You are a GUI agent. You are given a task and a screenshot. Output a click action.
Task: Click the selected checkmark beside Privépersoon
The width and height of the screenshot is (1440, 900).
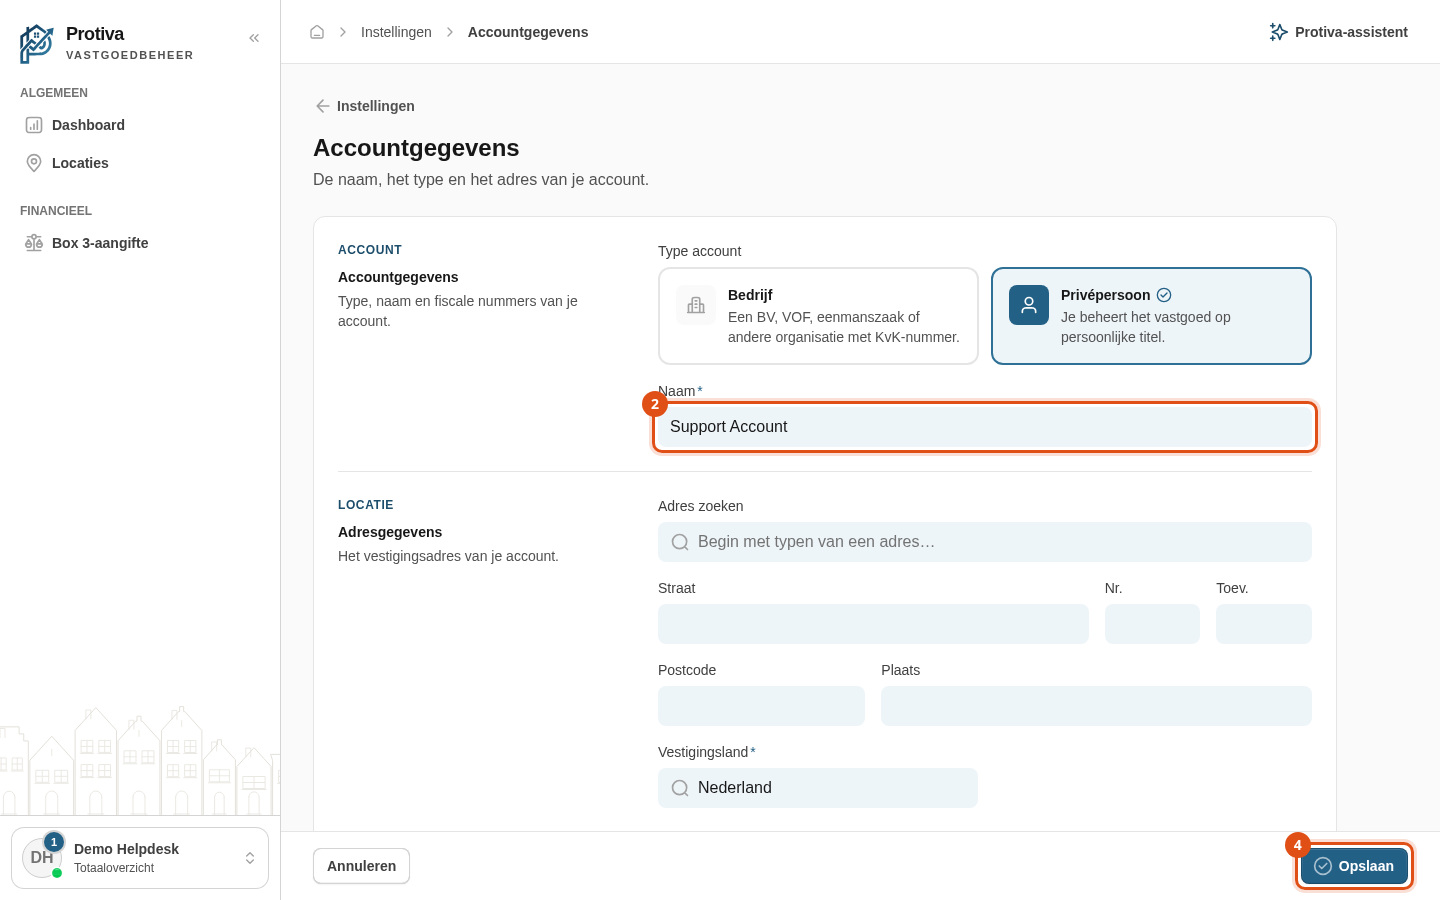coord(1164,295)
